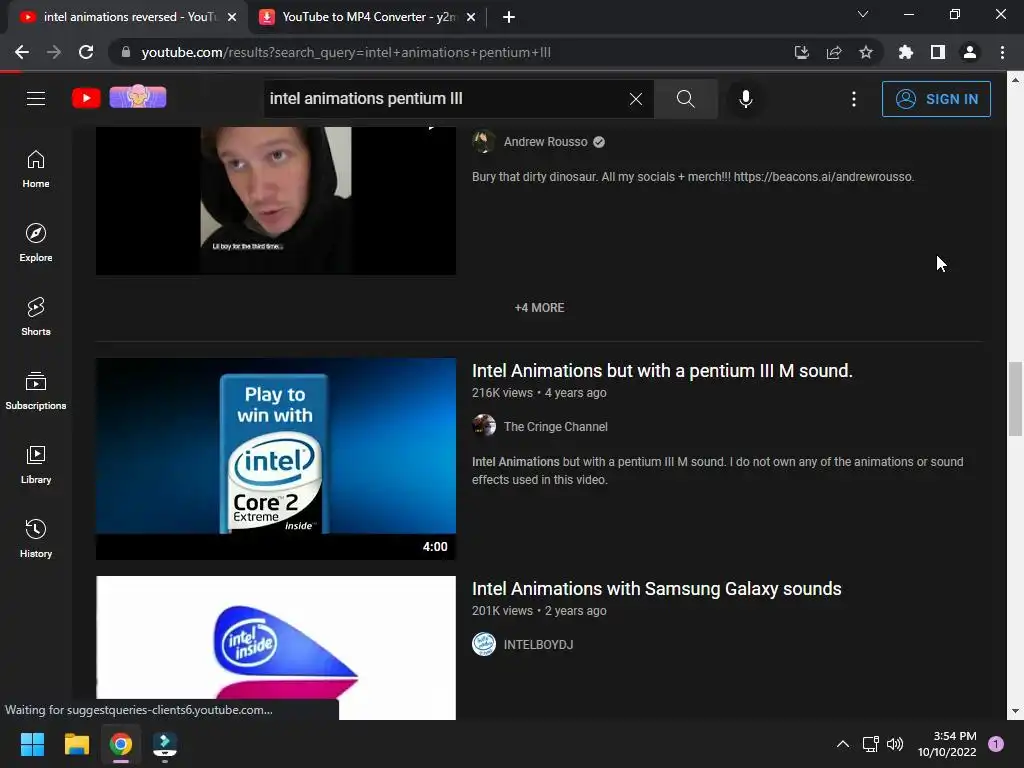The image size is (1024, 768).
Task: Click the INTELBOYDJ channel avatar
Action: [484, 644]
